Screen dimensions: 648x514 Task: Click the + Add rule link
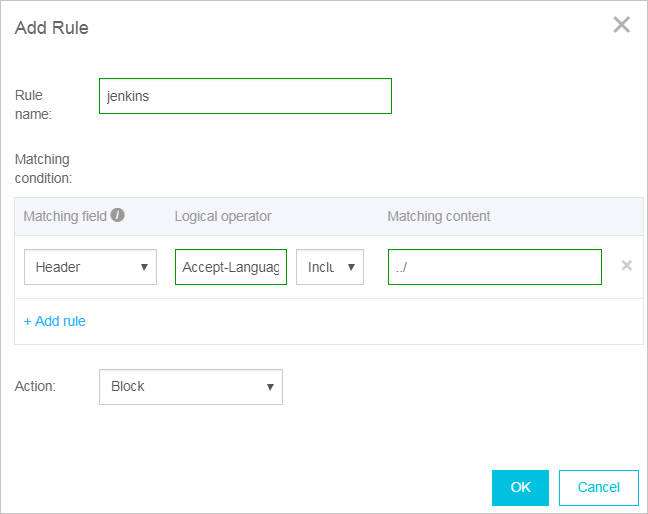click(x=54, y=321)
